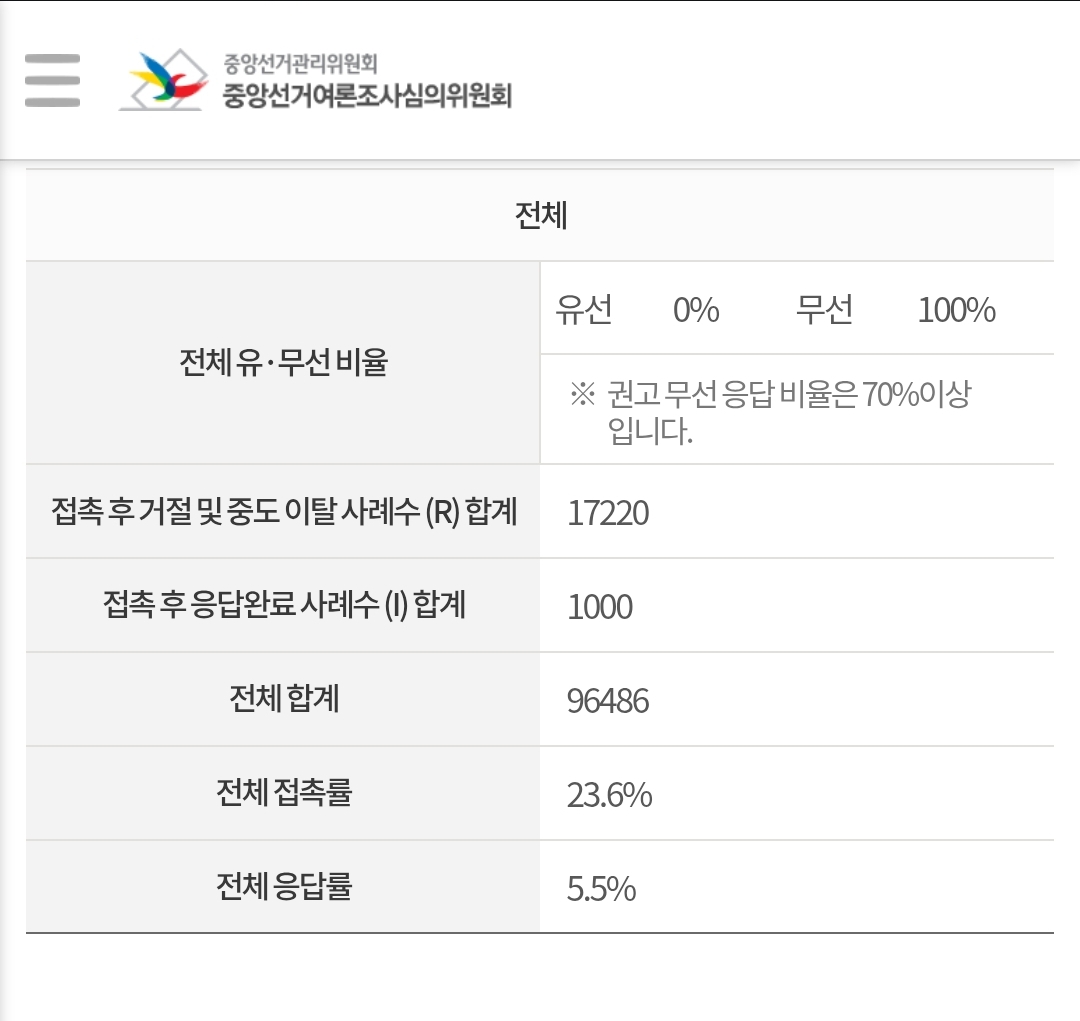Click the 96486 total value
Screen dimensions: 1080x1021
click(608, 701)
